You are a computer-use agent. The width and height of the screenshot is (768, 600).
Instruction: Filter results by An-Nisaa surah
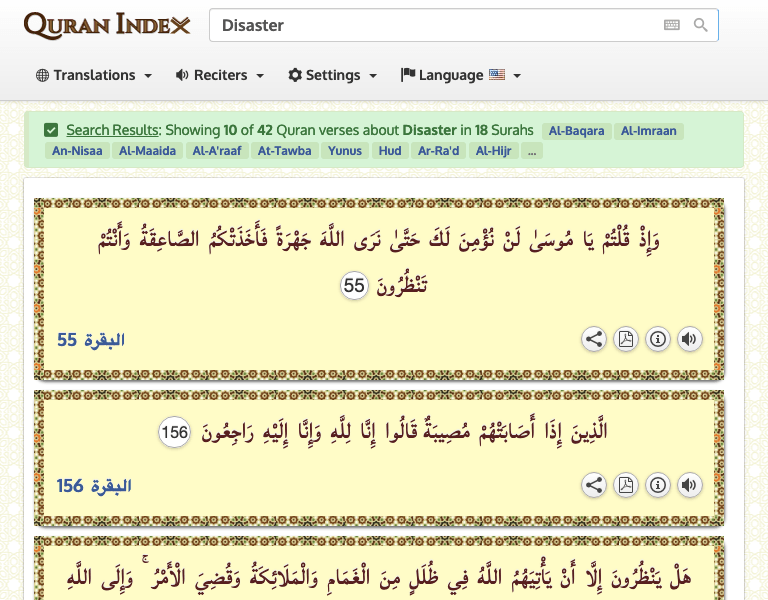(77, 150)
